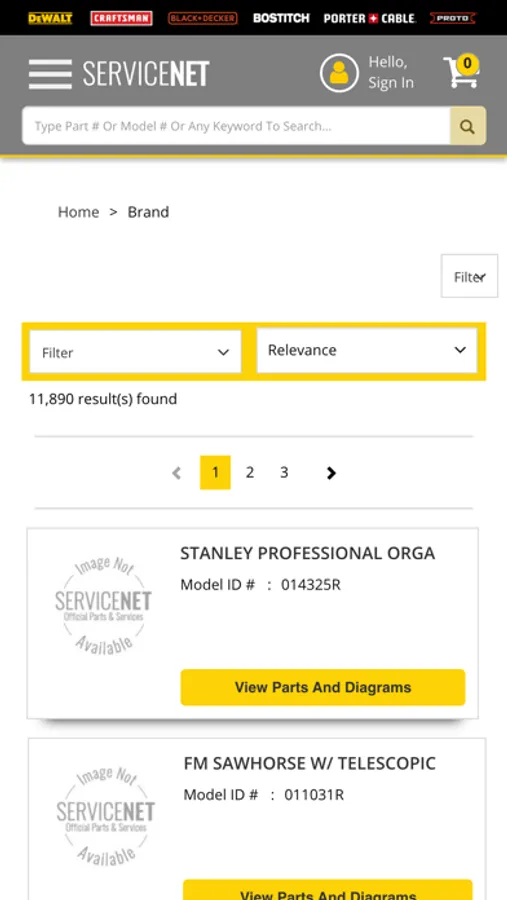Expand the Filter dropdown in yellow bar
Viewport: 507px width, 900px height.
pos(136,352)
